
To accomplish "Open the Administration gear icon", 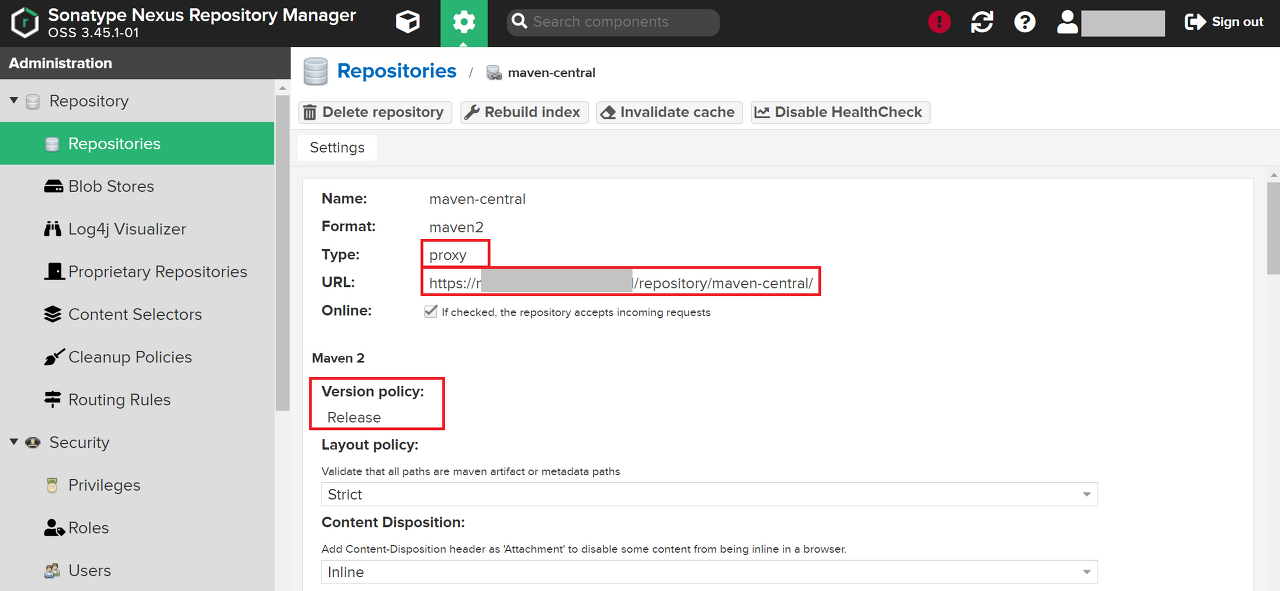I will pos(464,22).
